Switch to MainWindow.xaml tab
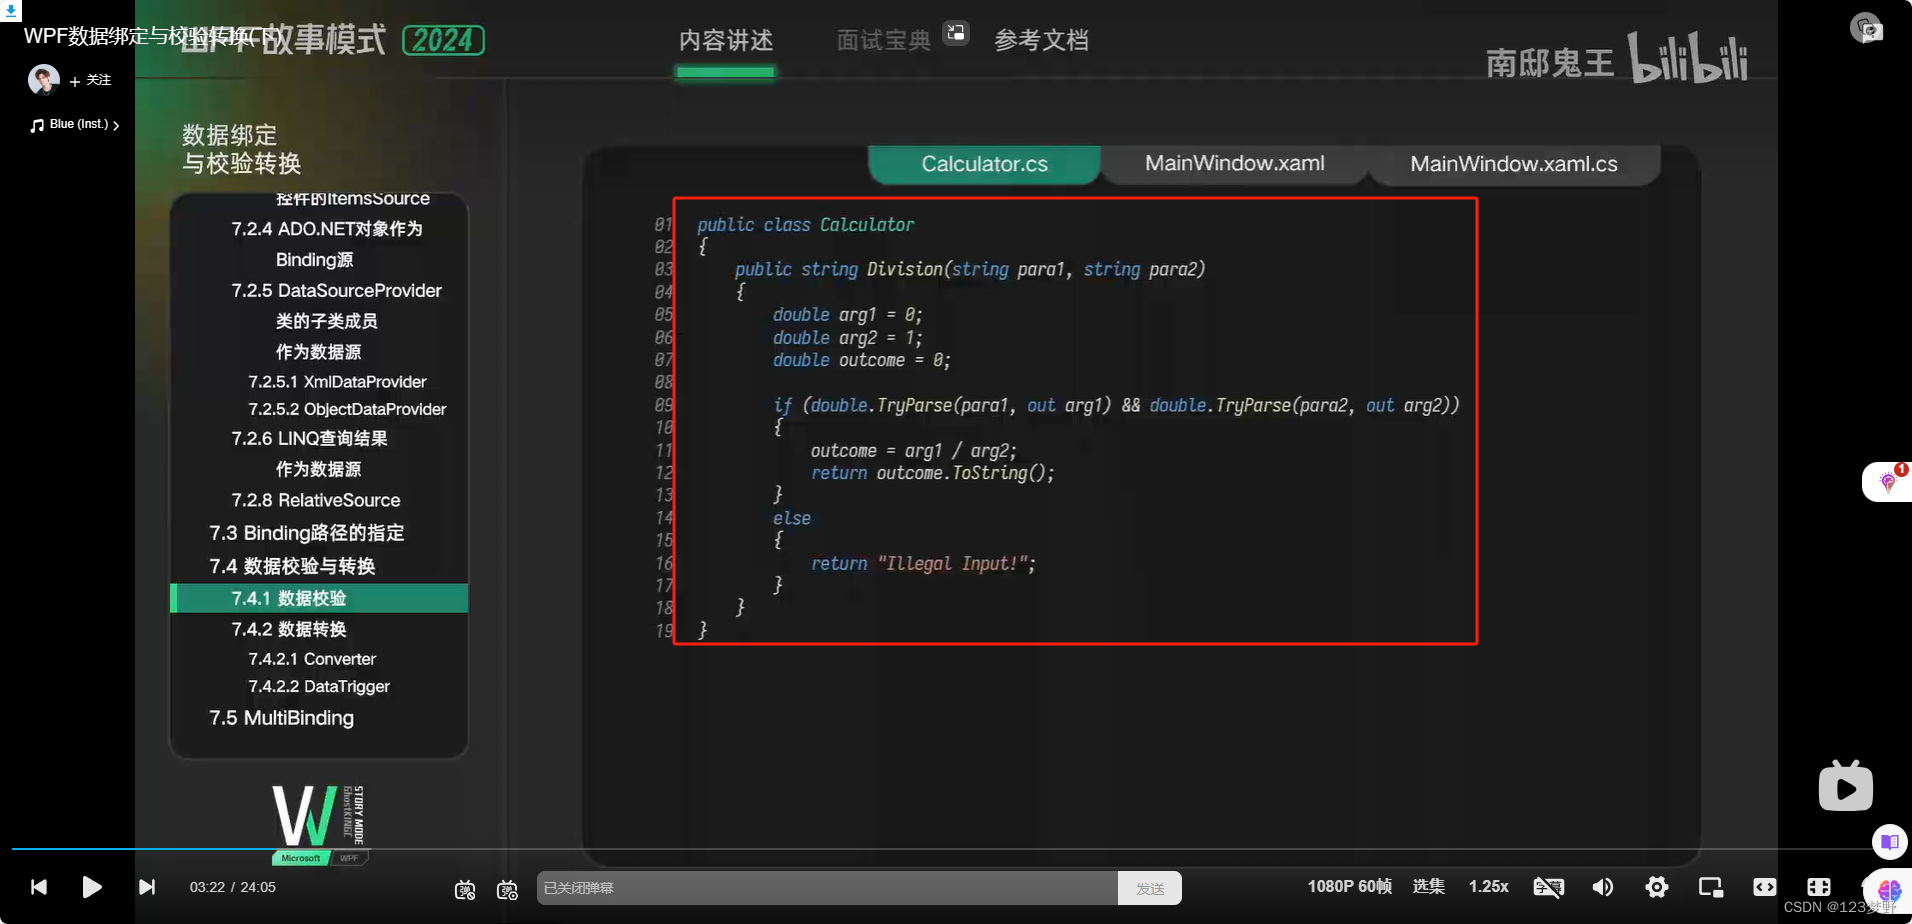This screenshot has height=924, width=1912. pyautogui.click(x=1234, y=164)
